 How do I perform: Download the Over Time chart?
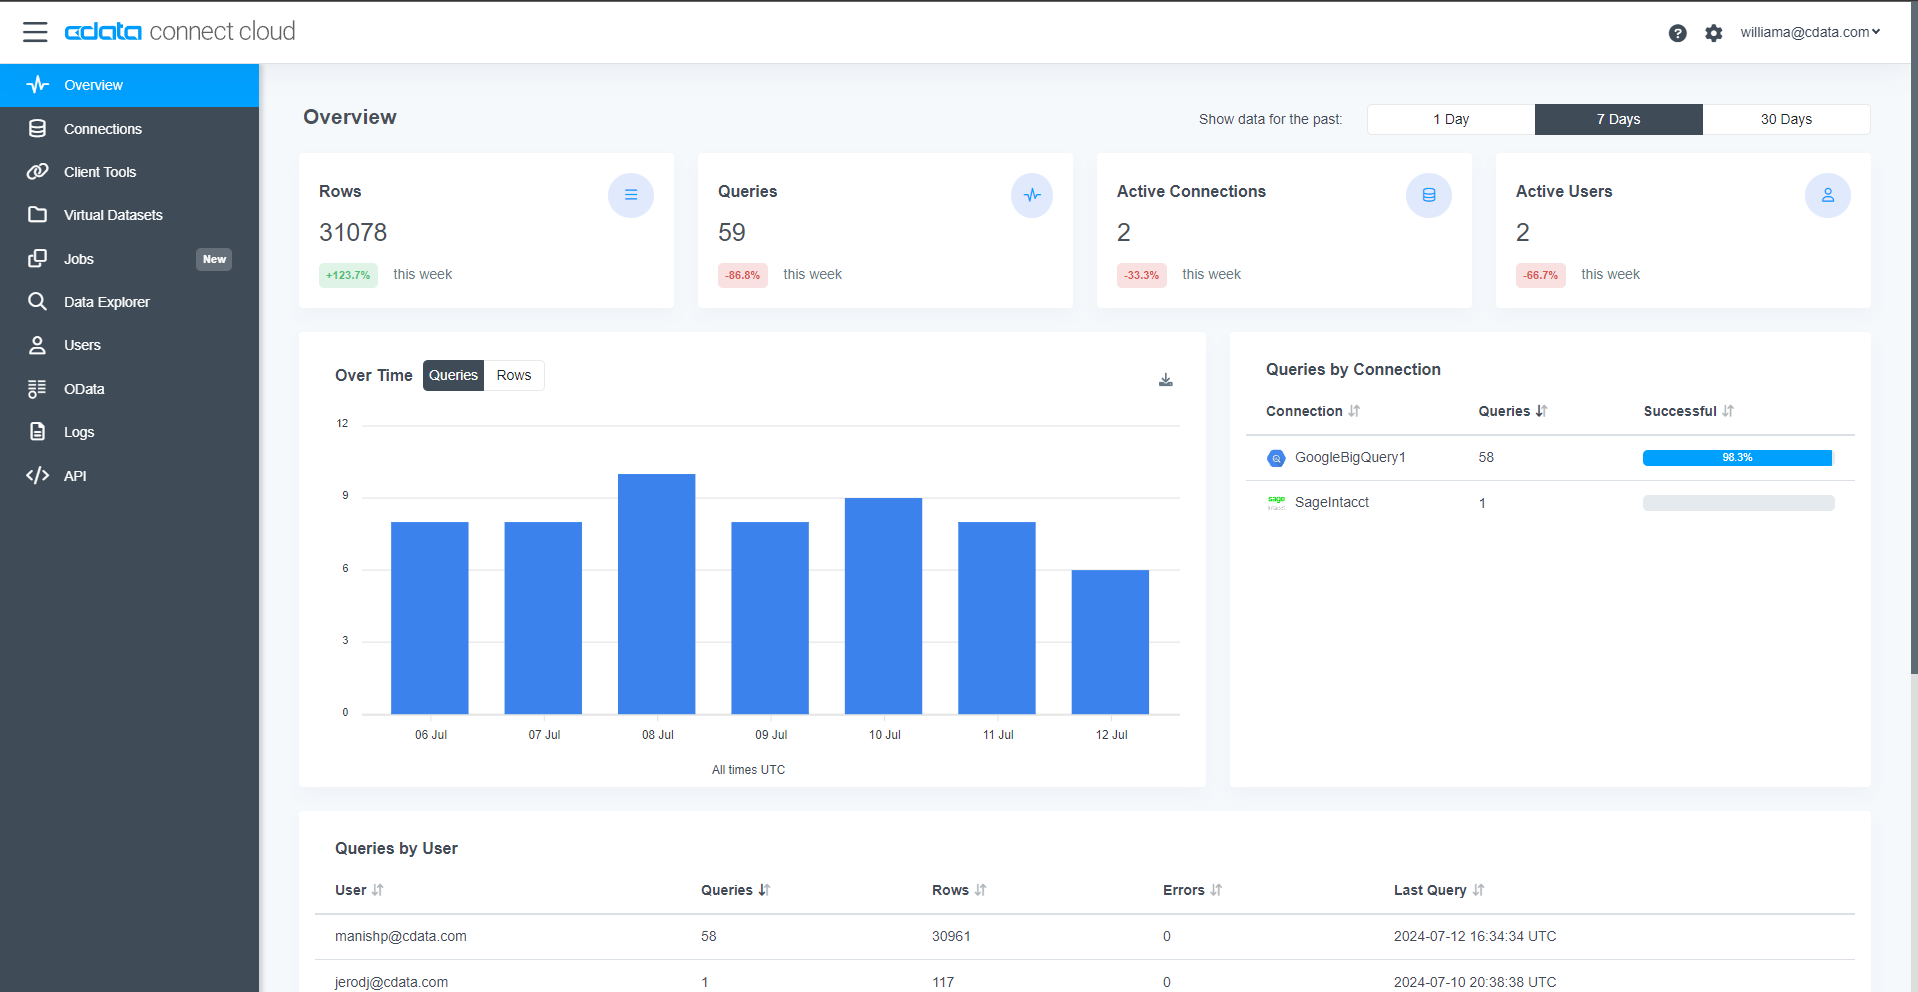[x=1165, y=379]
